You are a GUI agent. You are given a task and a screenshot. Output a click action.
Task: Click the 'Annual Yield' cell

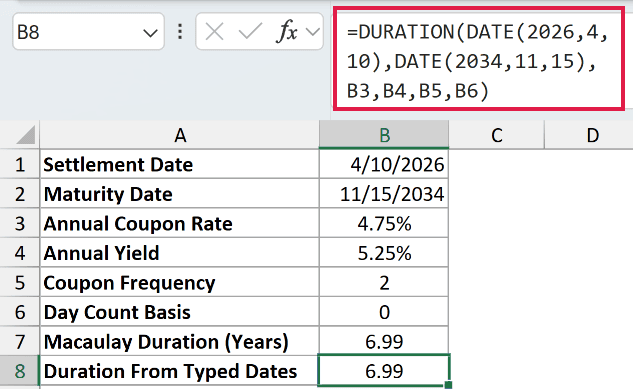[180, 253]
